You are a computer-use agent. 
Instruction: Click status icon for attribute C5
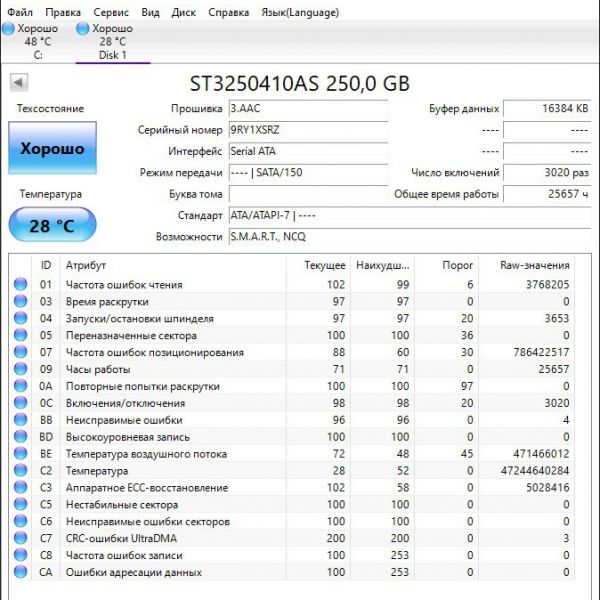[x=20, y=504]
